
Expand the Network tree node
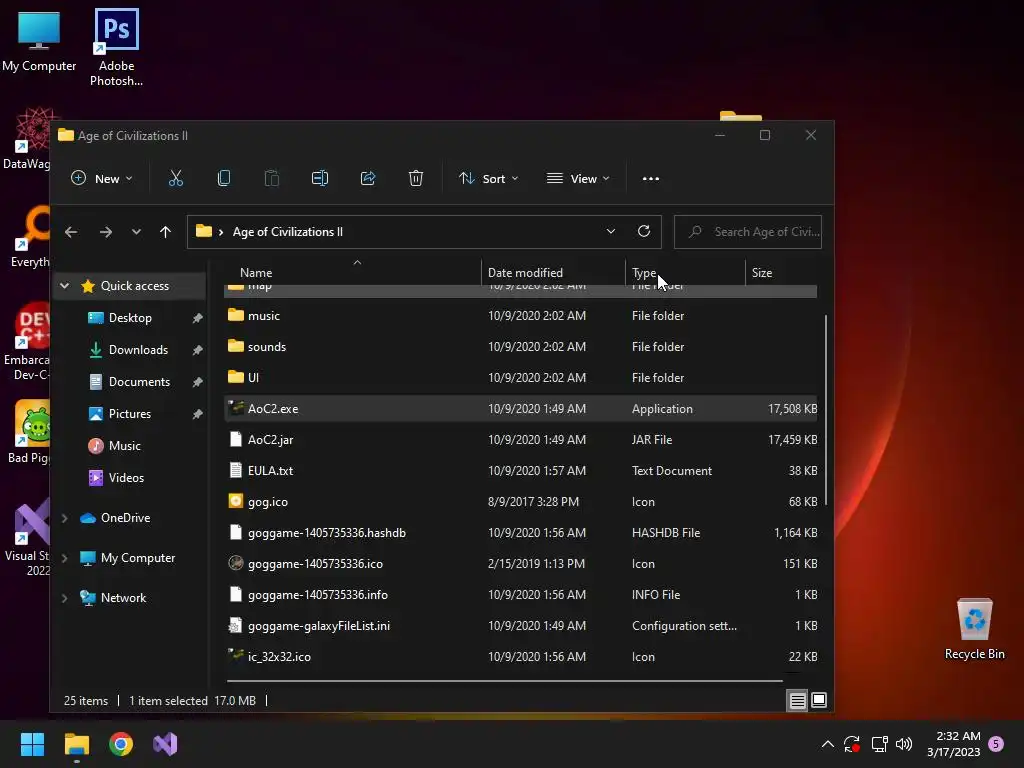(65, 598)
